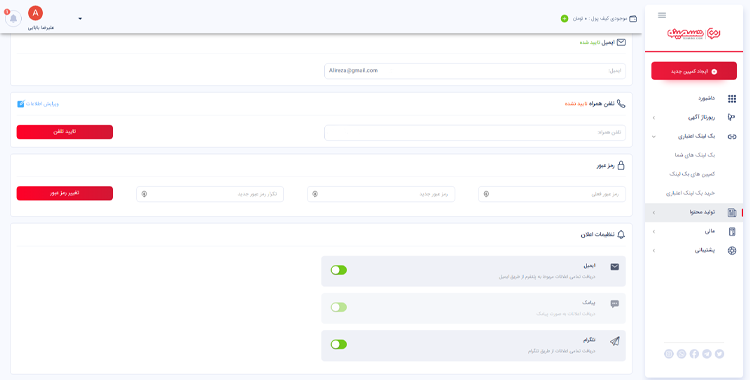Viewport: 750px width, 380px height.
Task: Click the تایید تلفن button
Action: (x=65, y=132)
